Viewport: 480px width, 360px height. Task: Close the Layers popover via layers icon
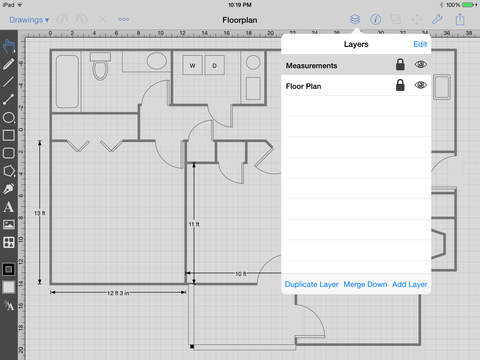[355, 19]
